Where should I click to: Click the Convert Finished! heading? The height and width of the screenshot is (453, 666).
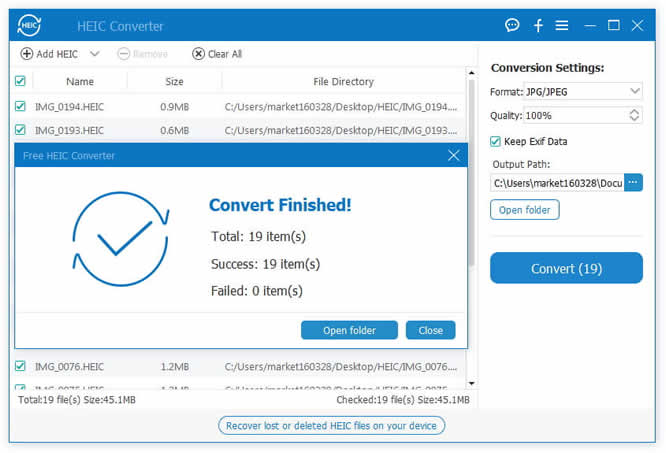click(x=280, y=205)
